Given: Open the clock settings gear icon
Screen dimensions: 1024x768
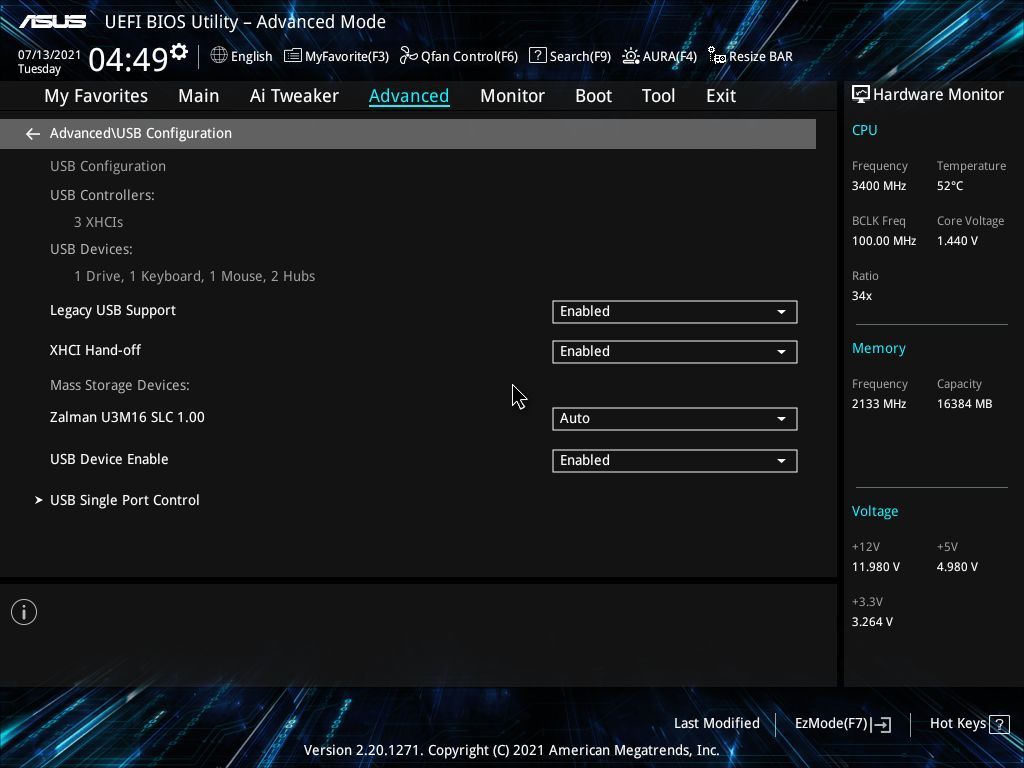Looking at the screenshot, I should pos(179,52).
